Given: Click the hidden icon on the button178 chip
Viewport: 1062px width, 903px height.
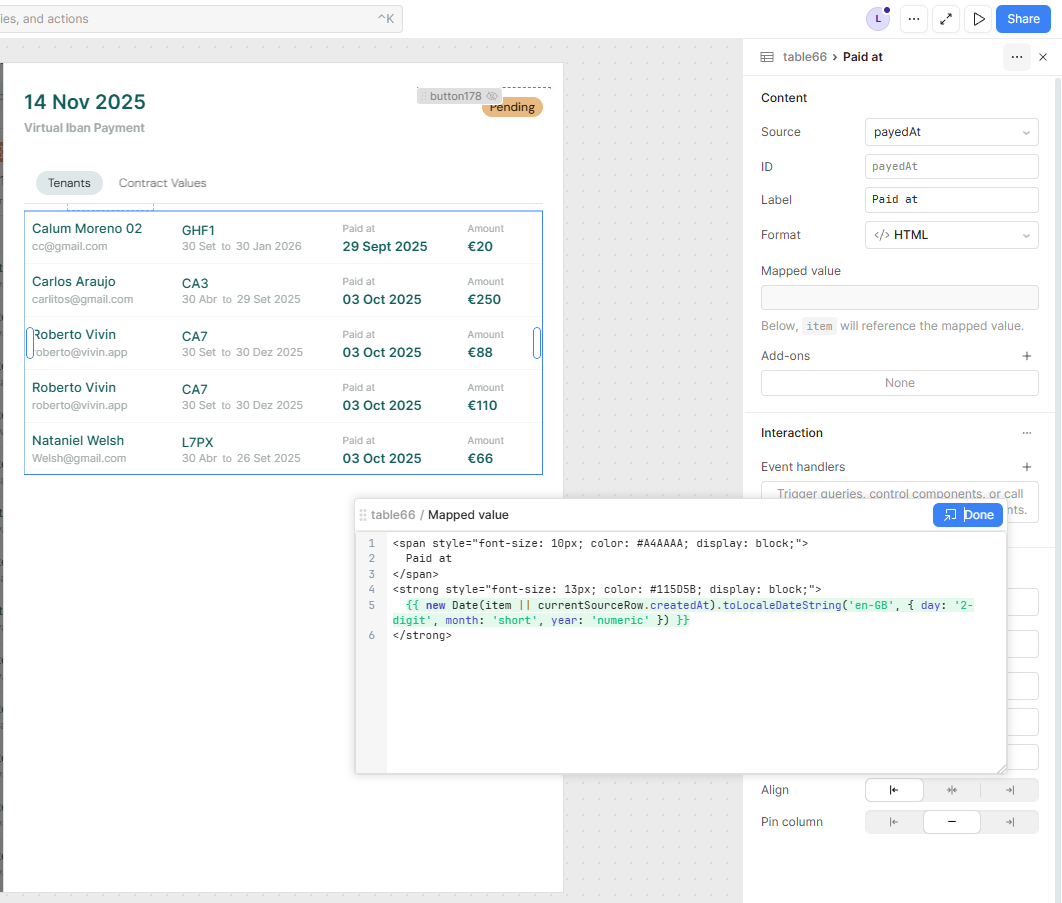Looking at the screenshot, I should [x=490, y=95].
